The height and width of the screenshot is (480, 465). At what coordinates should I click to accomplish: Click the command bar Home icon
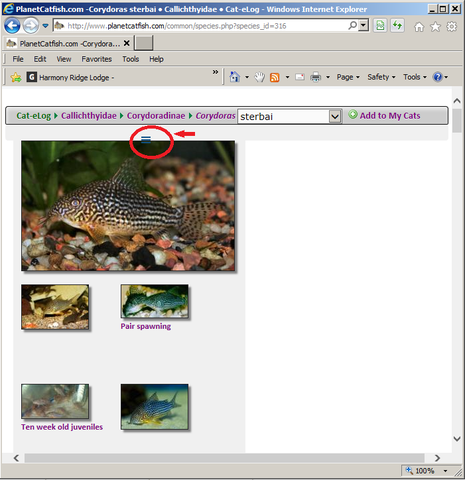pos(235,77)
